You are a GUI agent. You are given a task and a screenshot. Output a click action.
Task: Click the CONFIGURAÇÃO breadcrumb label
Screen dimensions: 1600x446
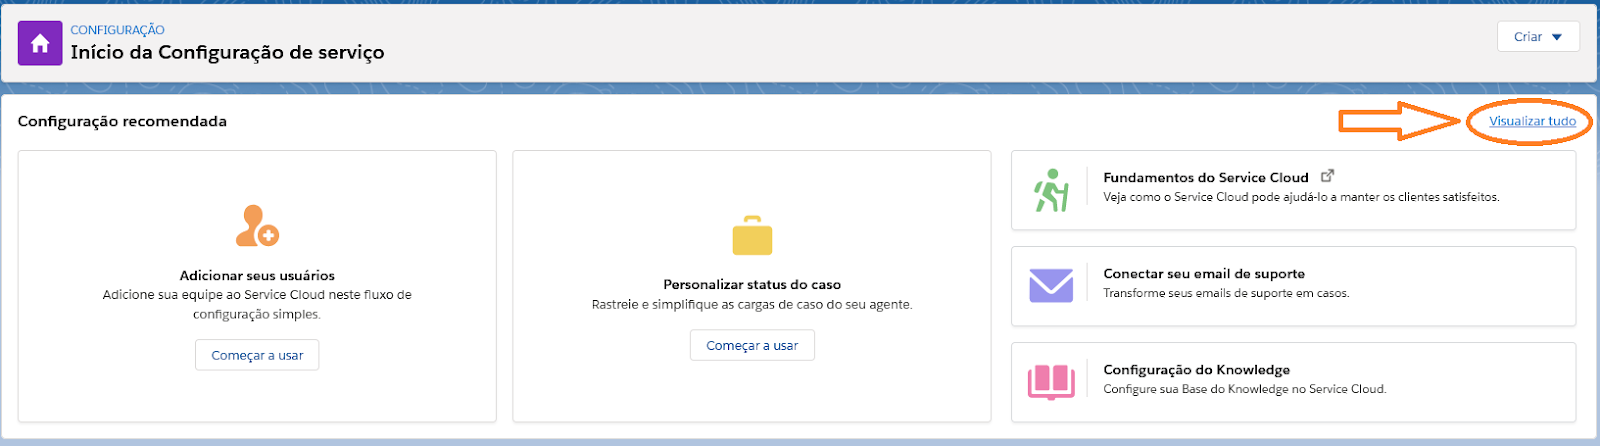(x=117, y=30)
